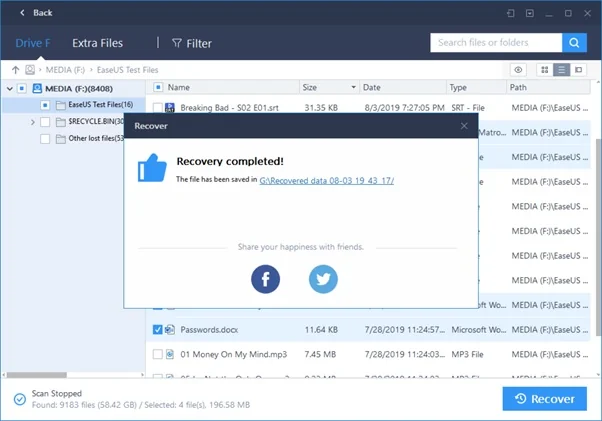The height and width of the screenshot is (421, 602).
Task: Open the Filter options
Action: (191, 43)
